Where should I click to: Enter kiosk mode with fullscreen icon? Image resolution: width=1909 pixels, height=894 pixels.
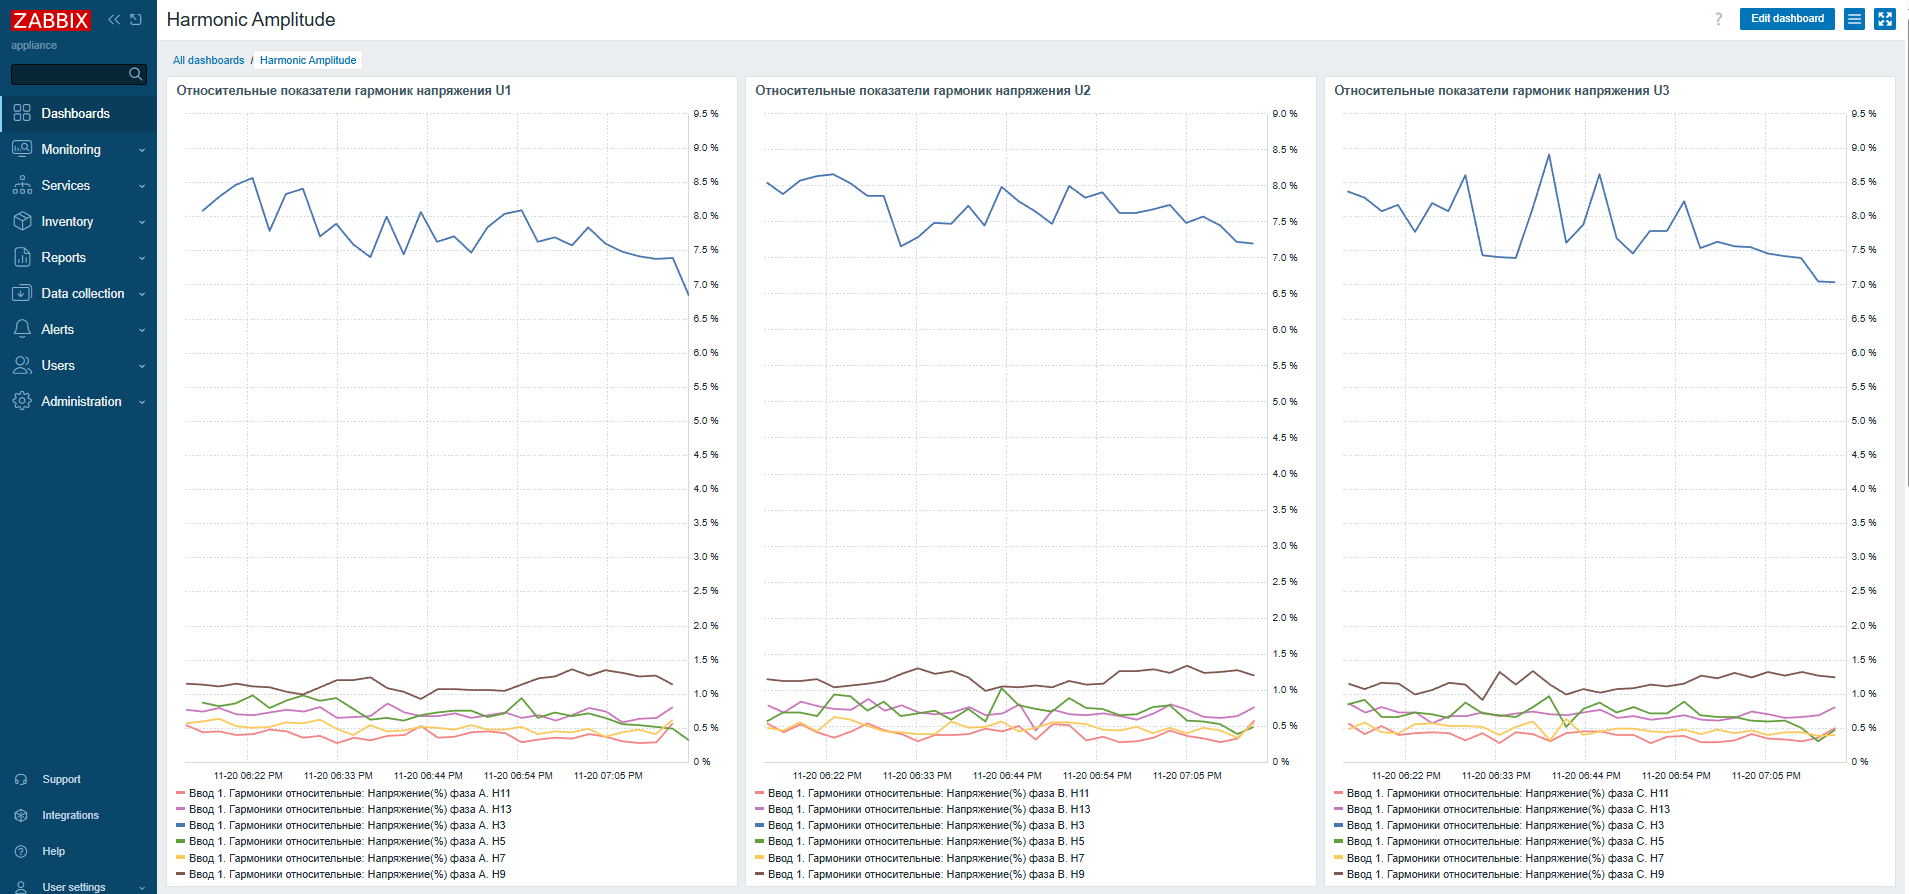click(1885, 19)
